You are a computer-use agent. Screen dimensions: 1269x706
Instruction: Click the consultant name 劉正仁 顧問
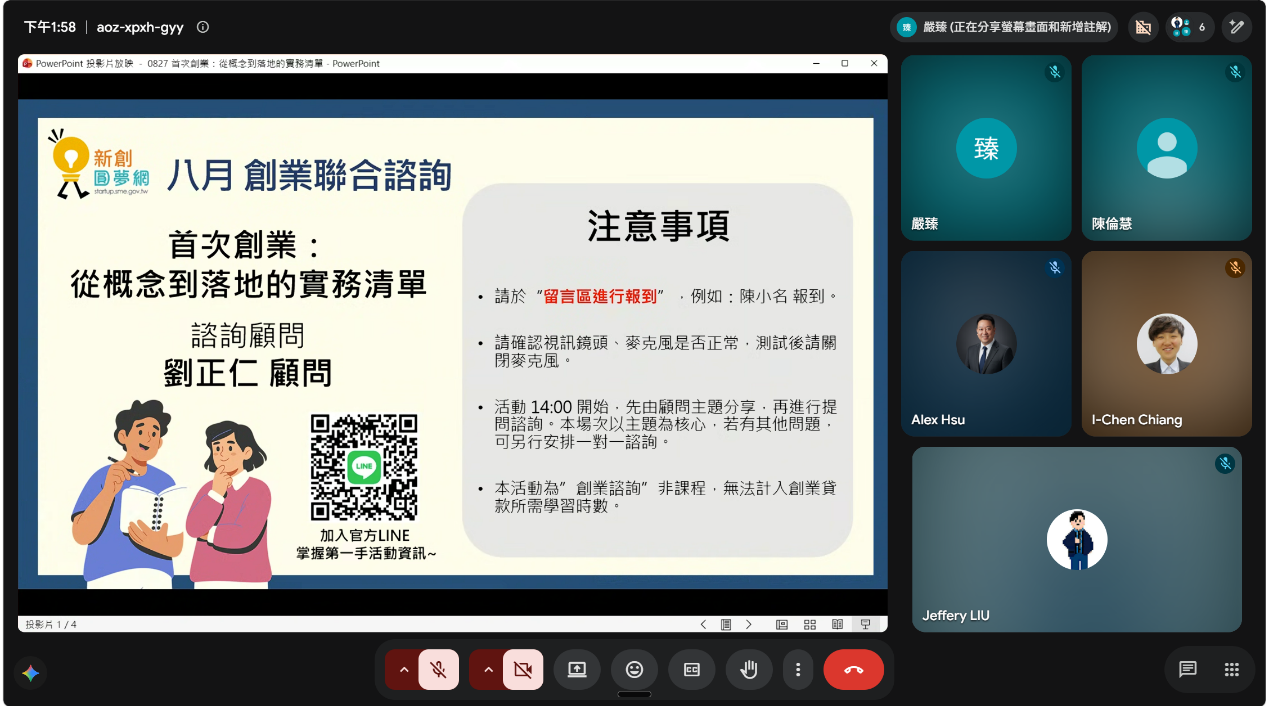[x=248, y=374]
